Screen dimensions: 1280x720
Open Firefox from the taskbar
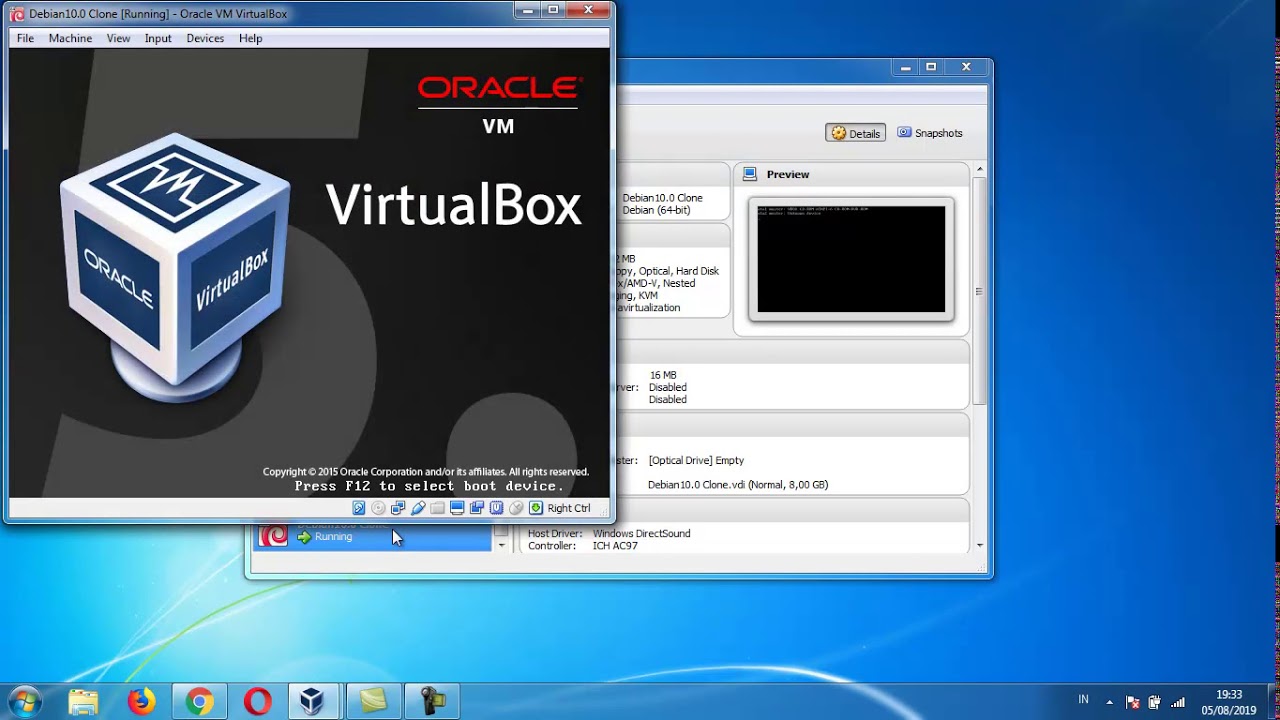(141, 702)
